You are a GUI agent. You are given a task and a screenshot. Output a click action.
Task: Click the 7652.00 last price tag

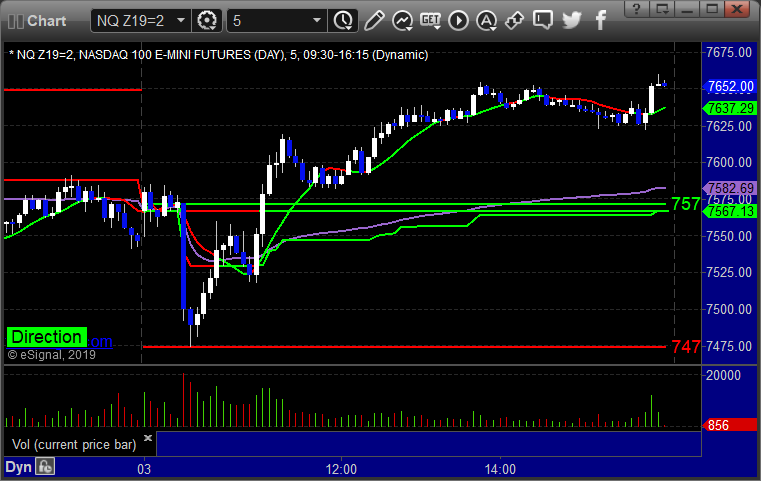730,86
